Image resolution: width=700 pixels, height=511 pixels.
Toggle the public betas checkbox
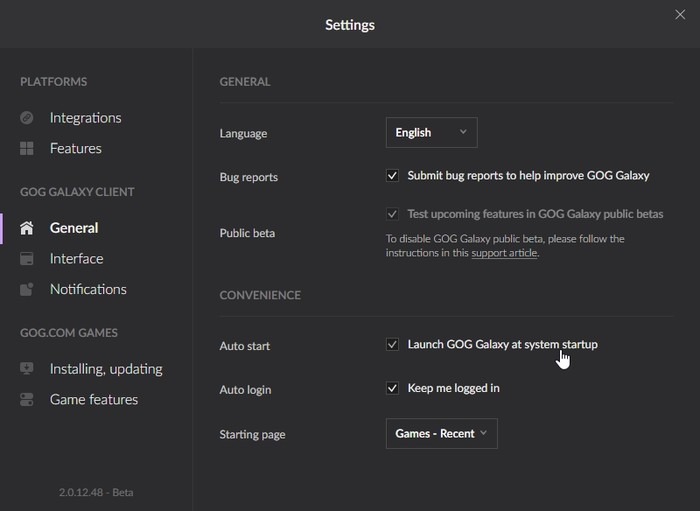392,214
